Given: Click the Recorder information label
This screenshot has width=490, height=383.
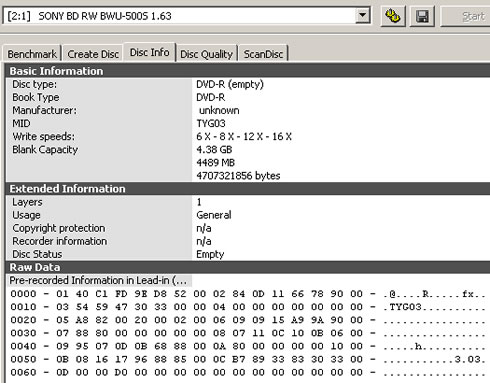Looking at the screenshot, I should pos(60,241).
